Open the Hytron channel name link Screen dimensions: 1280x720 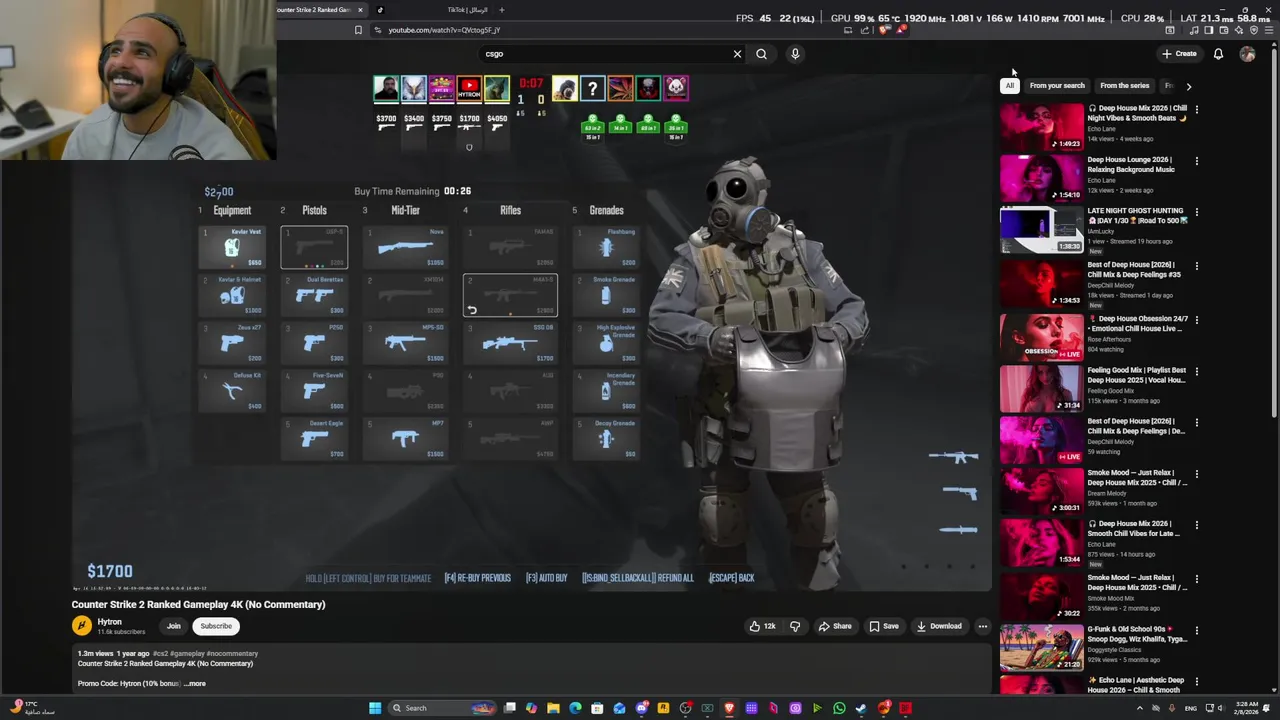[110, 622]
